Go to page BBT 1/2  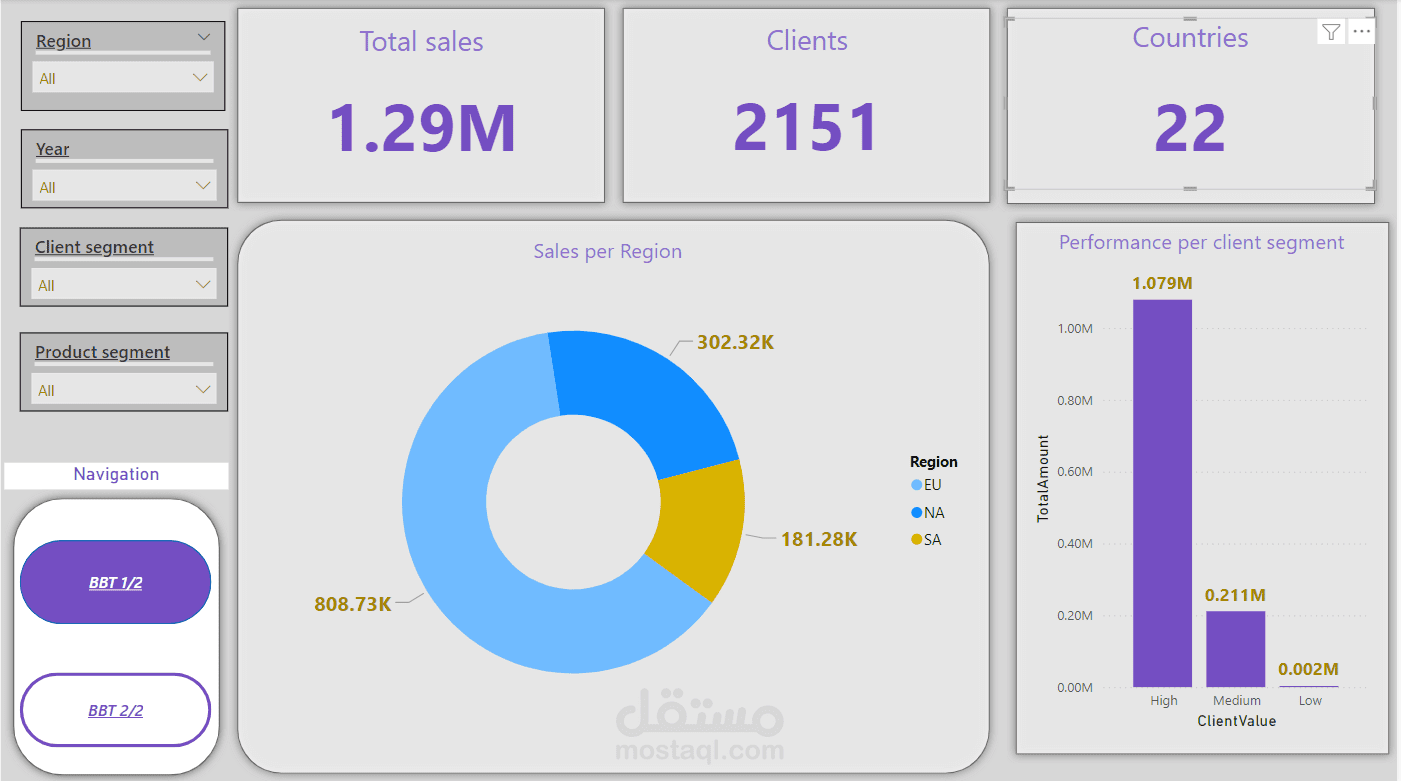pyautogui.click(x=115, y=582)
